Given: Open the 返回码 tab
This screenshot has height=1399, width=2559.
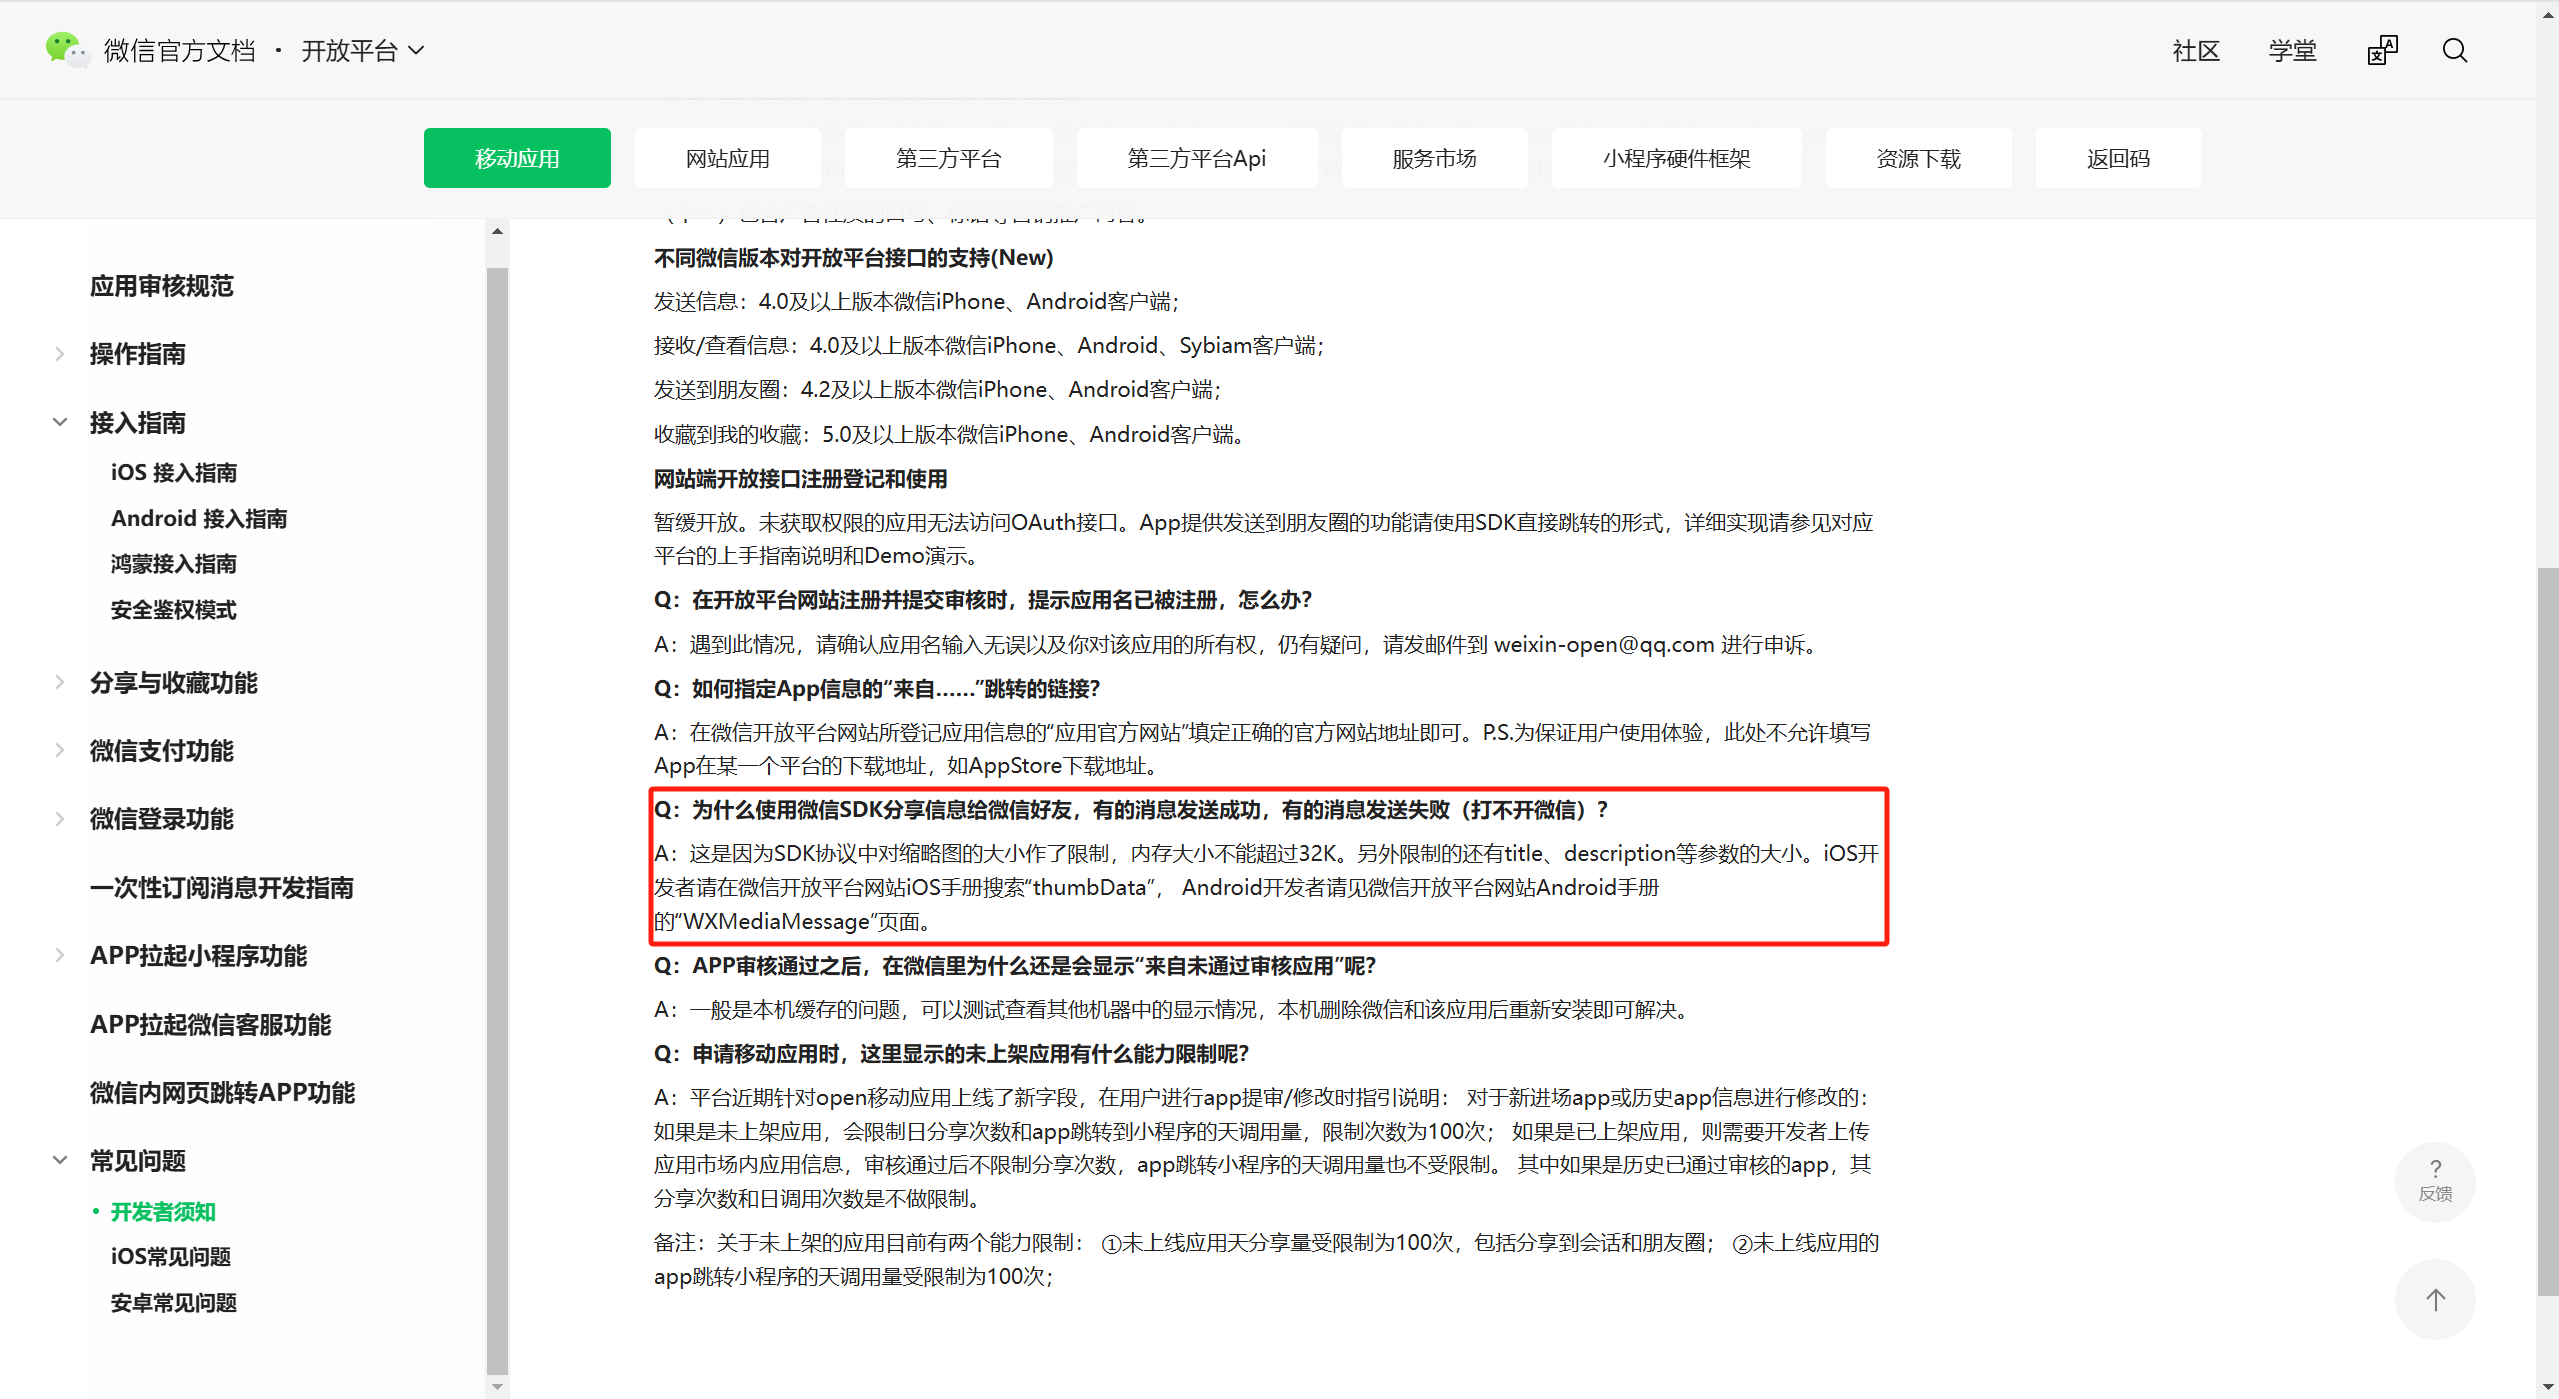Looking at the screenshot, I should point(2118,158).
